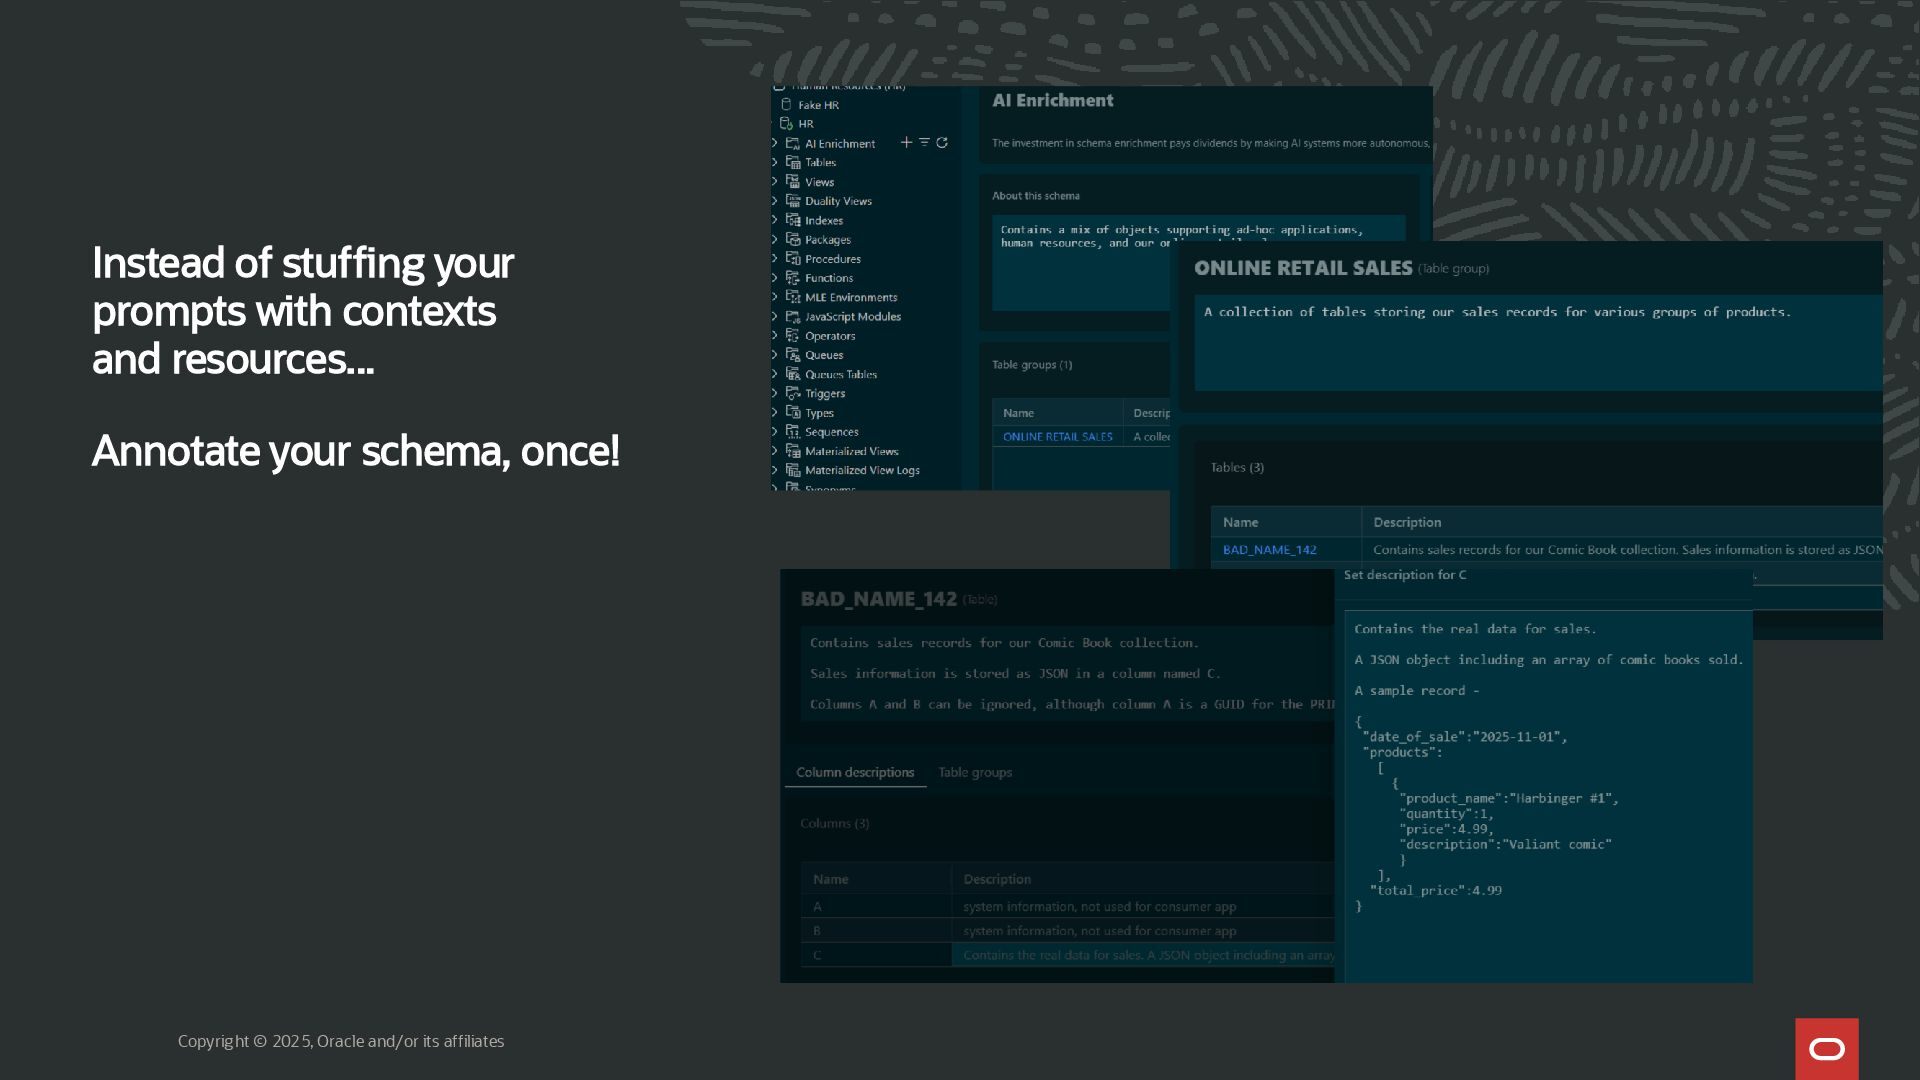Screen dimensions: 1920x1080
Task: Click the HR database connection icon
Action: (x=786, y=124)
